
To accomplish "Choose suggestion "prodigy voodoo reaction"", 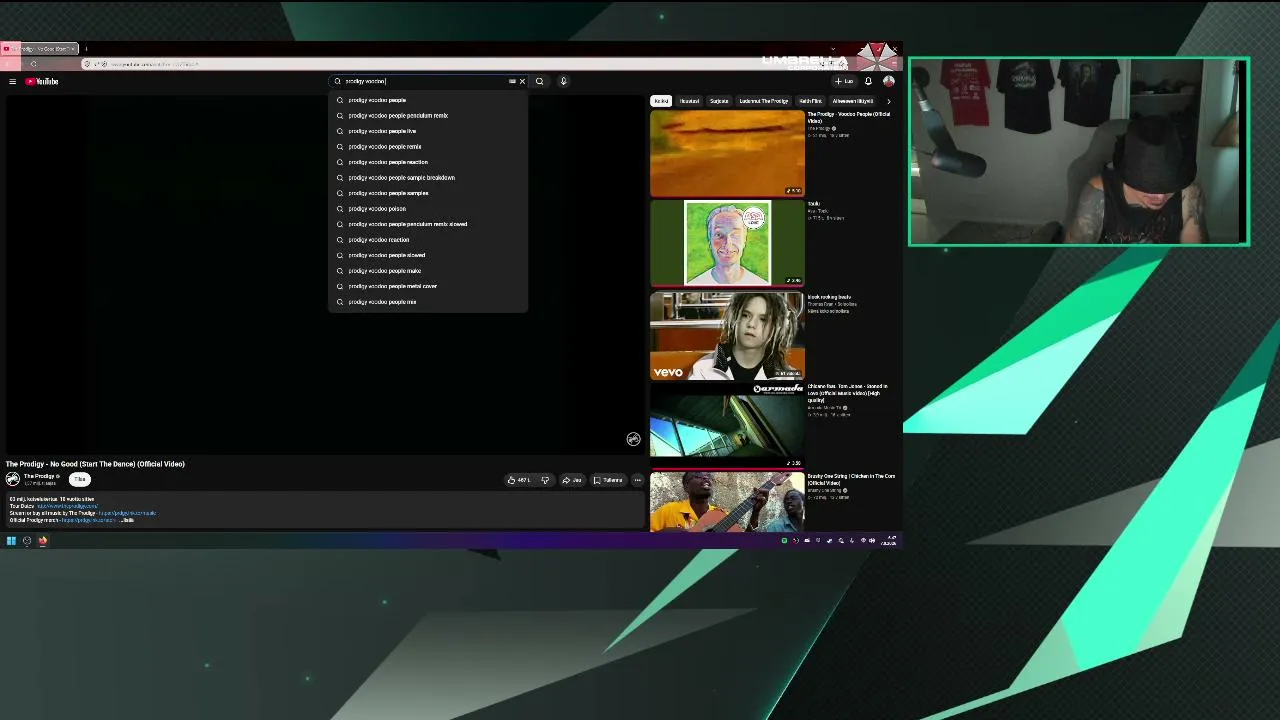I will [x=428, y=239].
